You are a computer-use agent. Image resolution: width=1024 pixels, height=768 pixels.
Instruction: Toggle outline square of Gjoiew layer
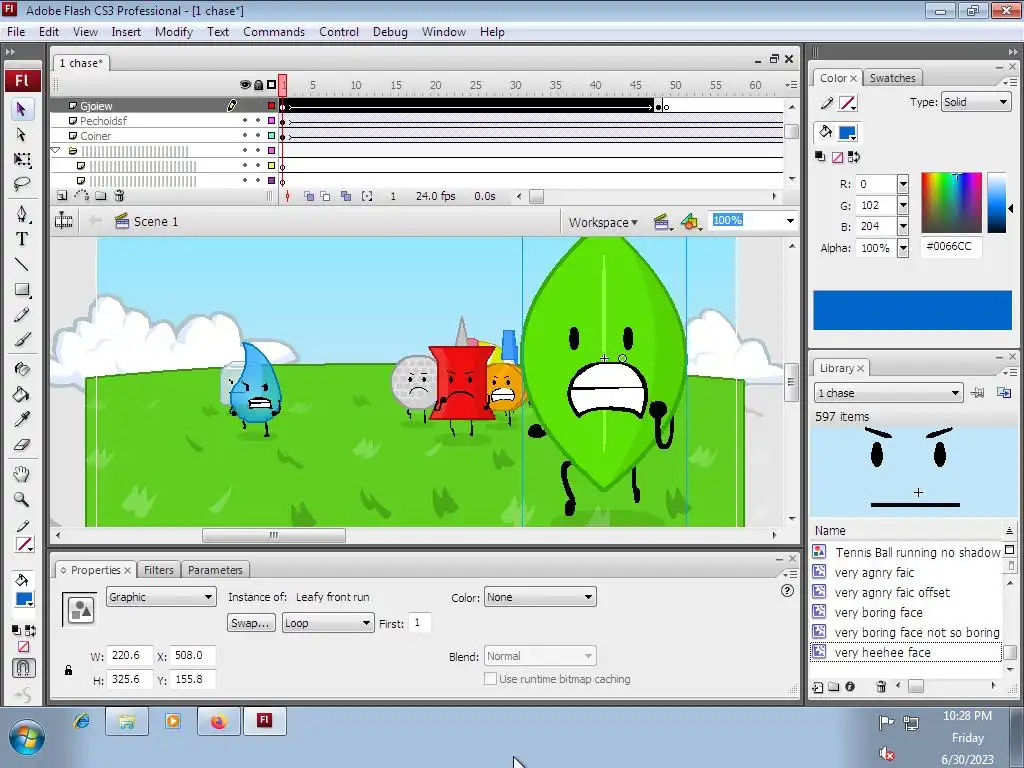(271, 106)
